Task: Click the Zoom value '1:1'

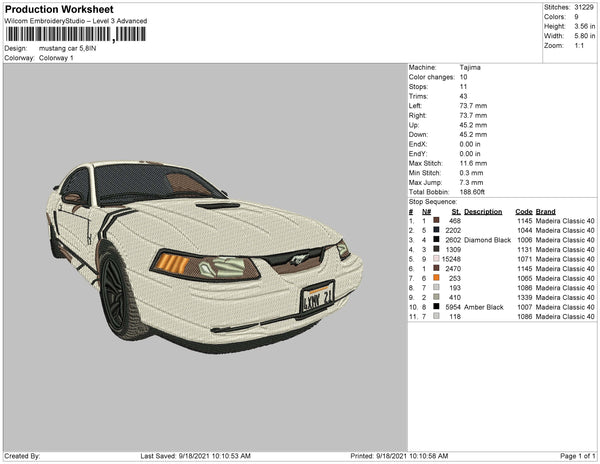Action: pos(579,46)
